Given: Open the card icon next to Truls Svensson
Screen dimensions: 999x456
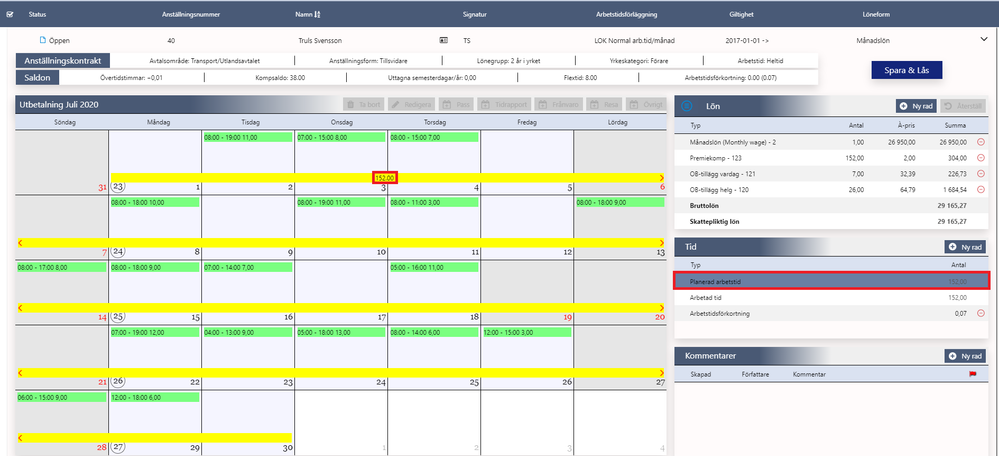Looking at the screenshot, I should click(444, 40).
